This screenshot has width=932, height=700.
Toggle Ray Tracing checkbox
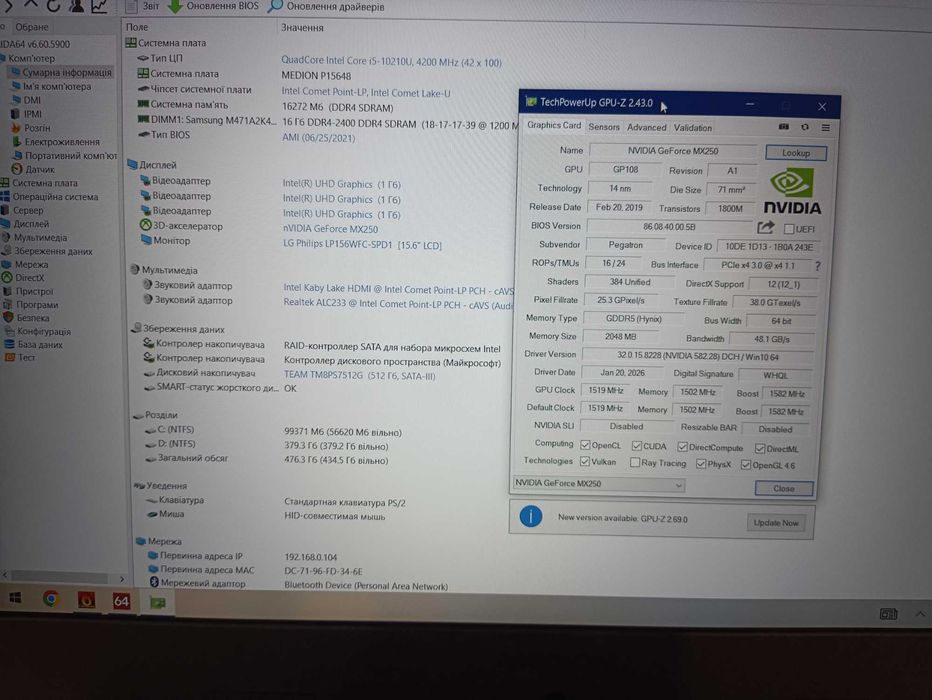click(634, 462)
